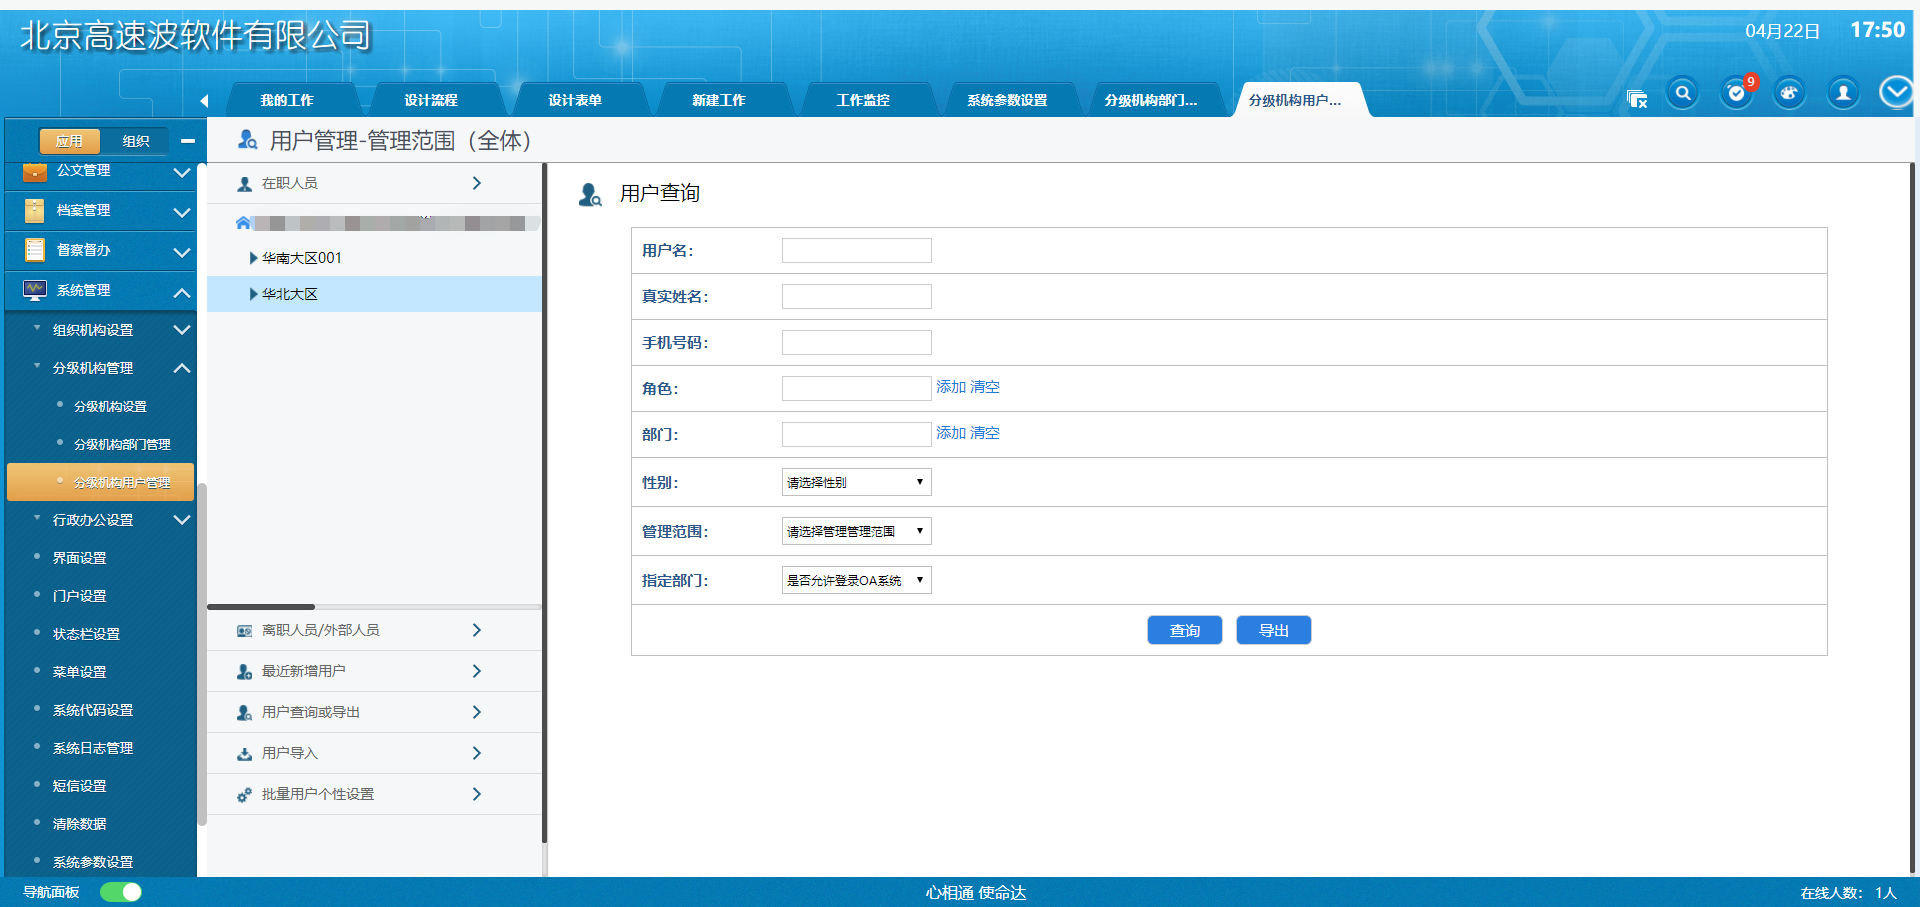
Task: Open 分级机构设置 in sidebar
Action: [x=110, y=406]
